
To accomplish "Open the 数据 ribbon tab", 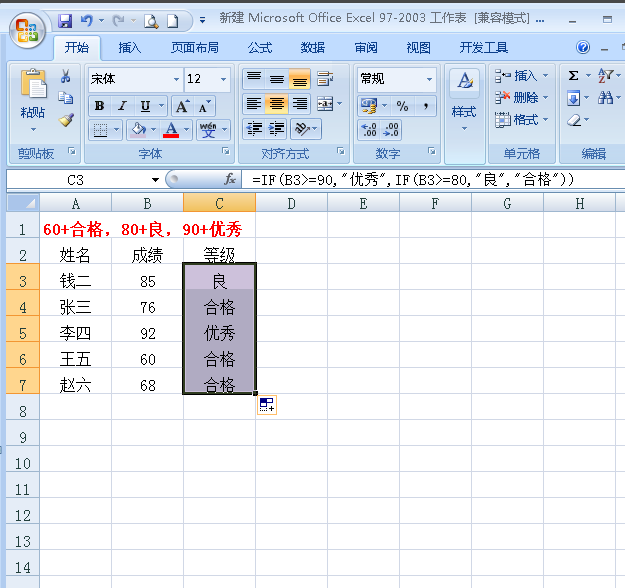I will point(312,48).
